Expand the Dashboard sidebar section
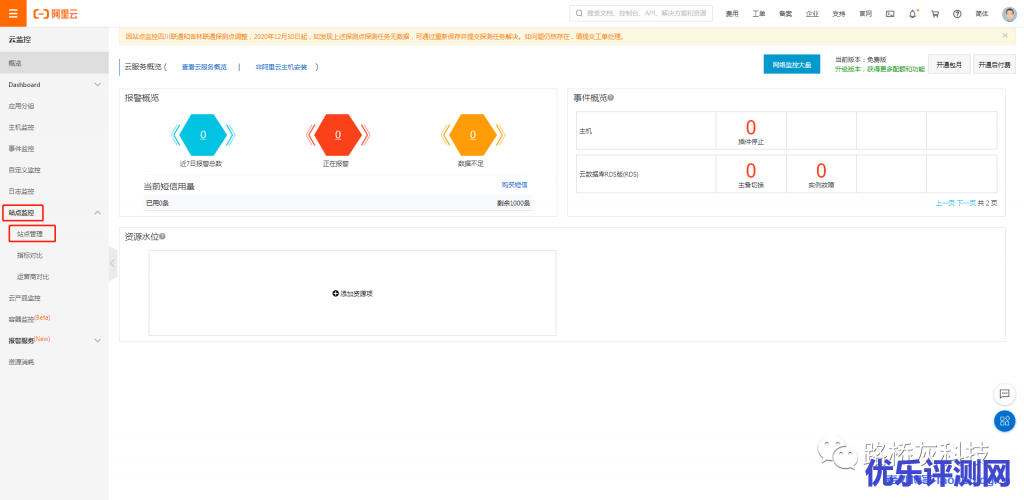Viewport: 1024px width, 500px height. tap(97, 85)
